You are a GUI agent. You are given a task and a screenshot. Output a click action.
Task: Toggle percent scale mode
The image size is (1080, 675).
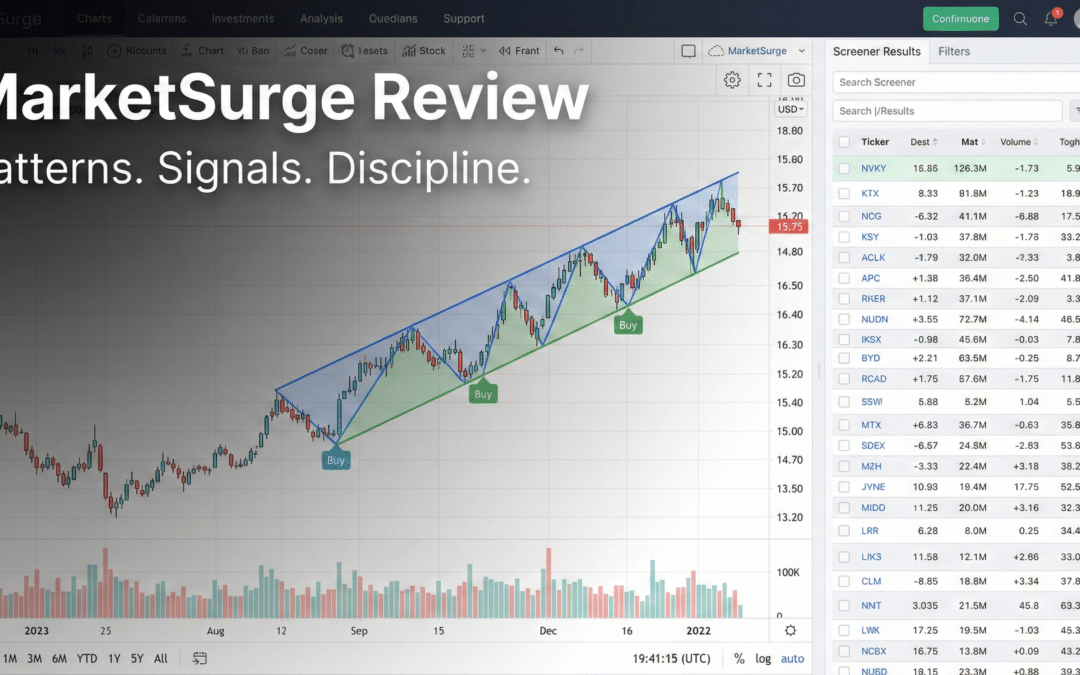tap(739, 658)
